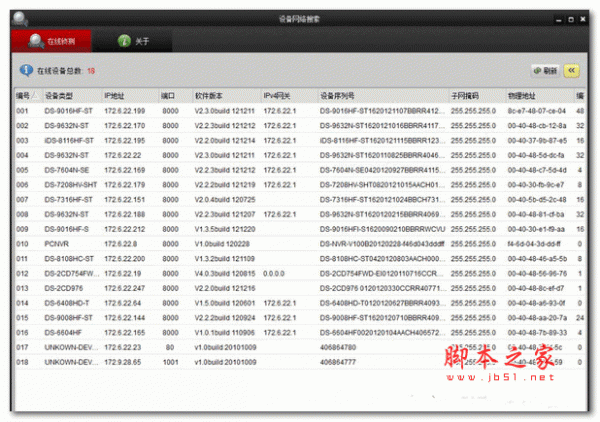Click the green info icon on 关于 tab
The width and height of the screenshot is (600, 422).
124,41
